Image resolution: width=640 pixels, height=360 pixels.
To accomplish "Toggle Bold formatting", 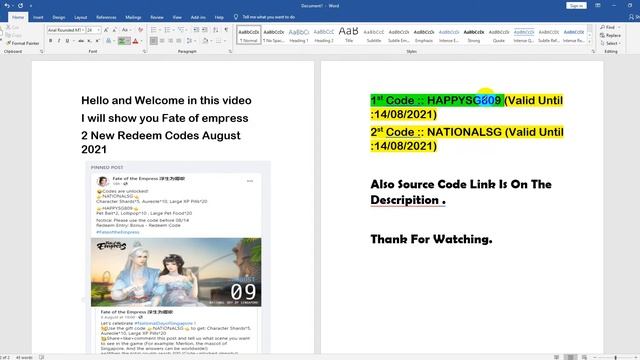I will 51,41.
